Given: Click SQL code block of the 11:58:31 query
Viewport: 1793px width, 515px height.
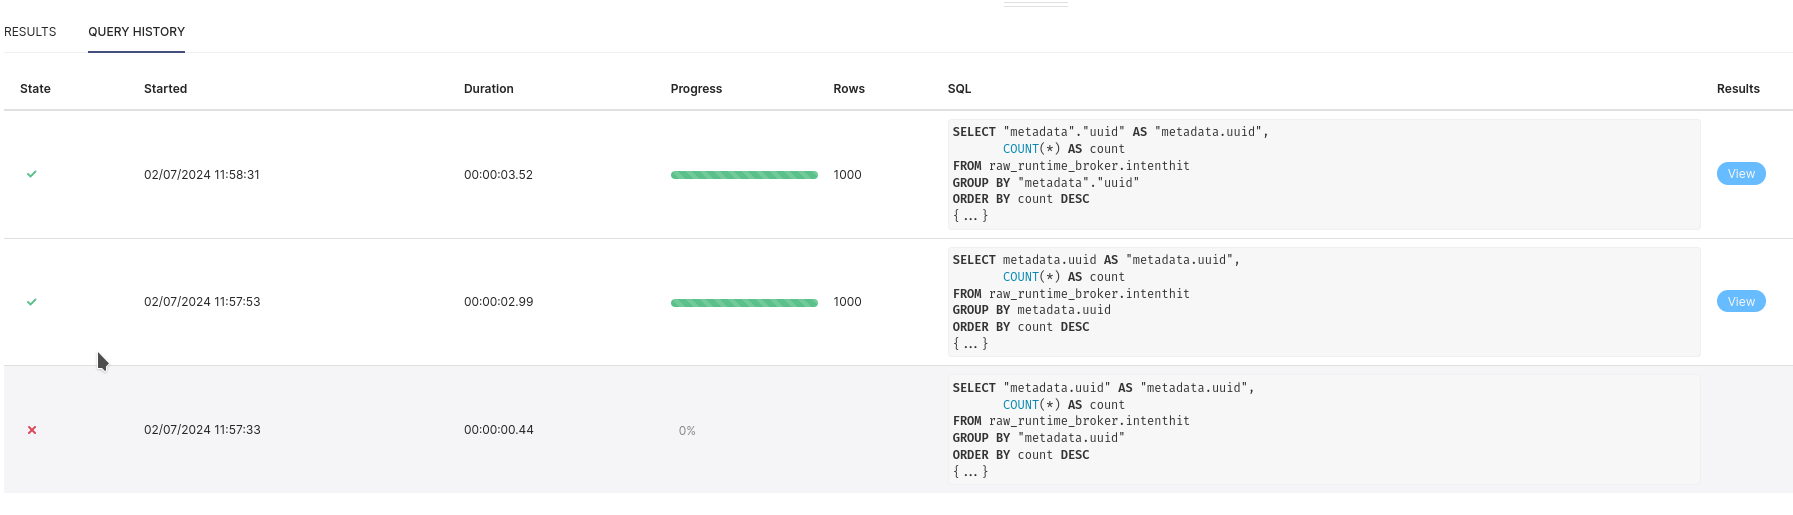Looking at the screenshot, I should click(1324, 174).
